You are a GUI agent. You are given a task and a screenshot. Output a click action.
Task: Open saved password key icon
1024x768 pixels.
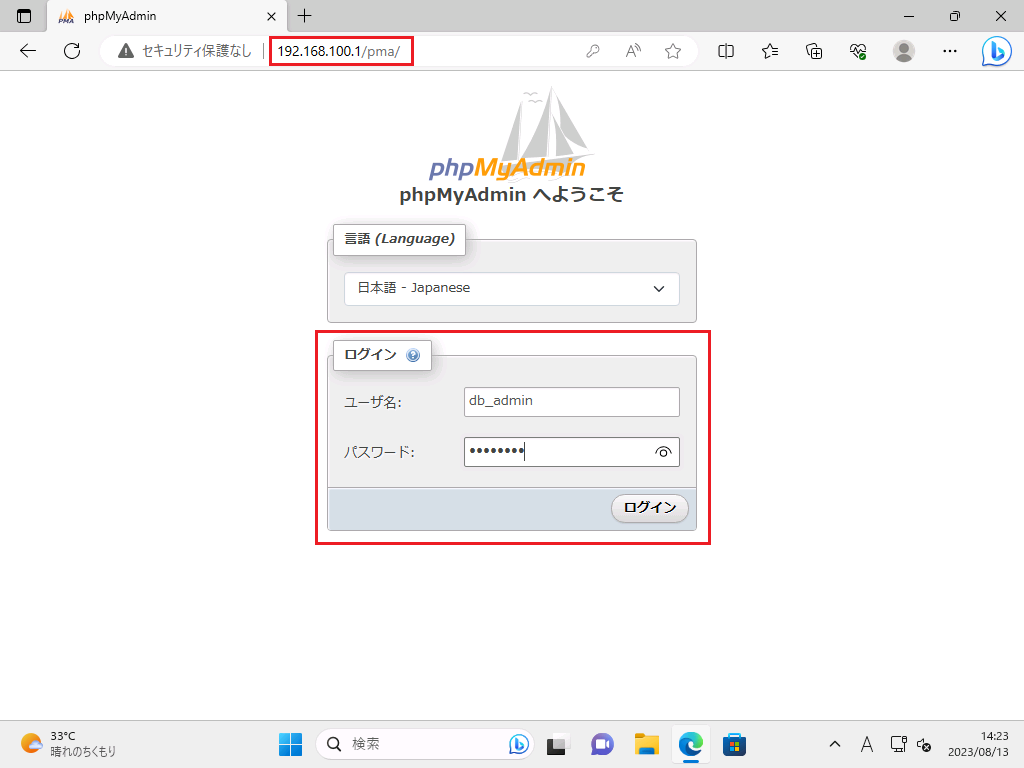tap(593, 51)
